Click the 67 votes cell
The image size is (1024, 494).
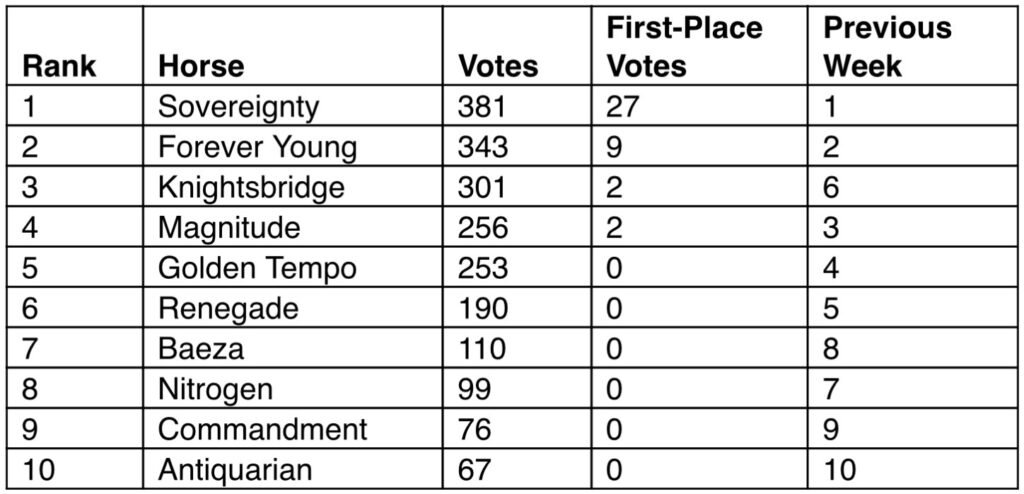(517, 469)
